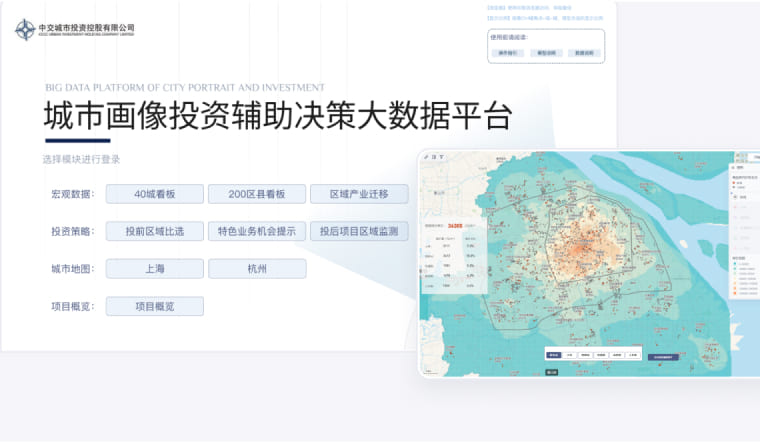Launch the 投后项目区域监测 module
Viewport: 760px width, 442px height.
[x=359, y=231]
